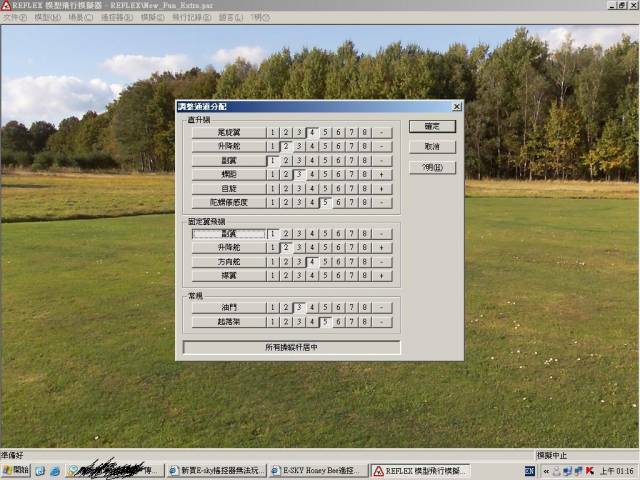
Task: Select channel 3 for helicopter 升降舵 row
Action: point(299,146)
